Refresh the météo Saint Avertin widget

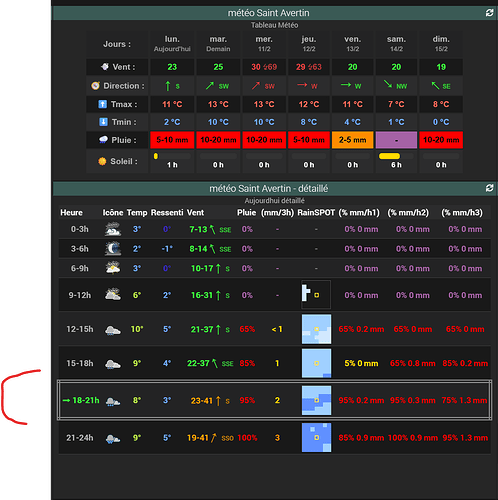pyautogui.click(x=489, y=13)
